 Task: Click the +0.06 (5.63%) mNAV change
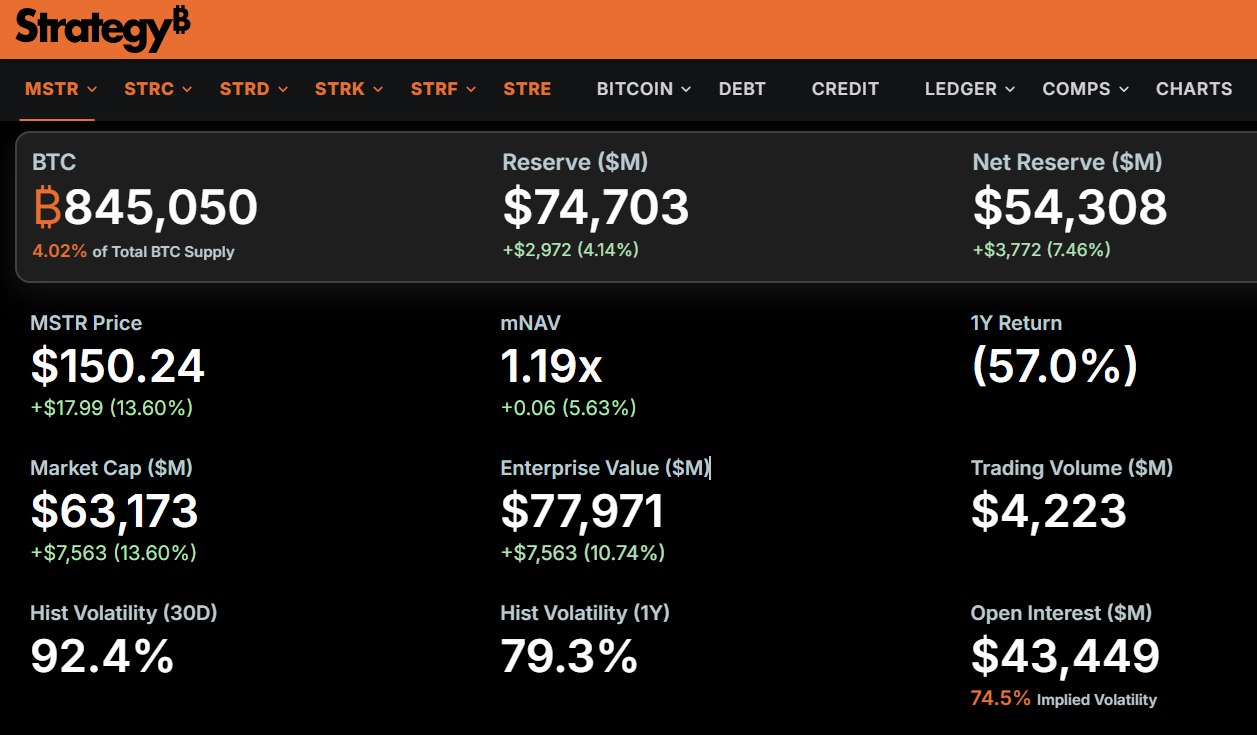pos(568,408)
